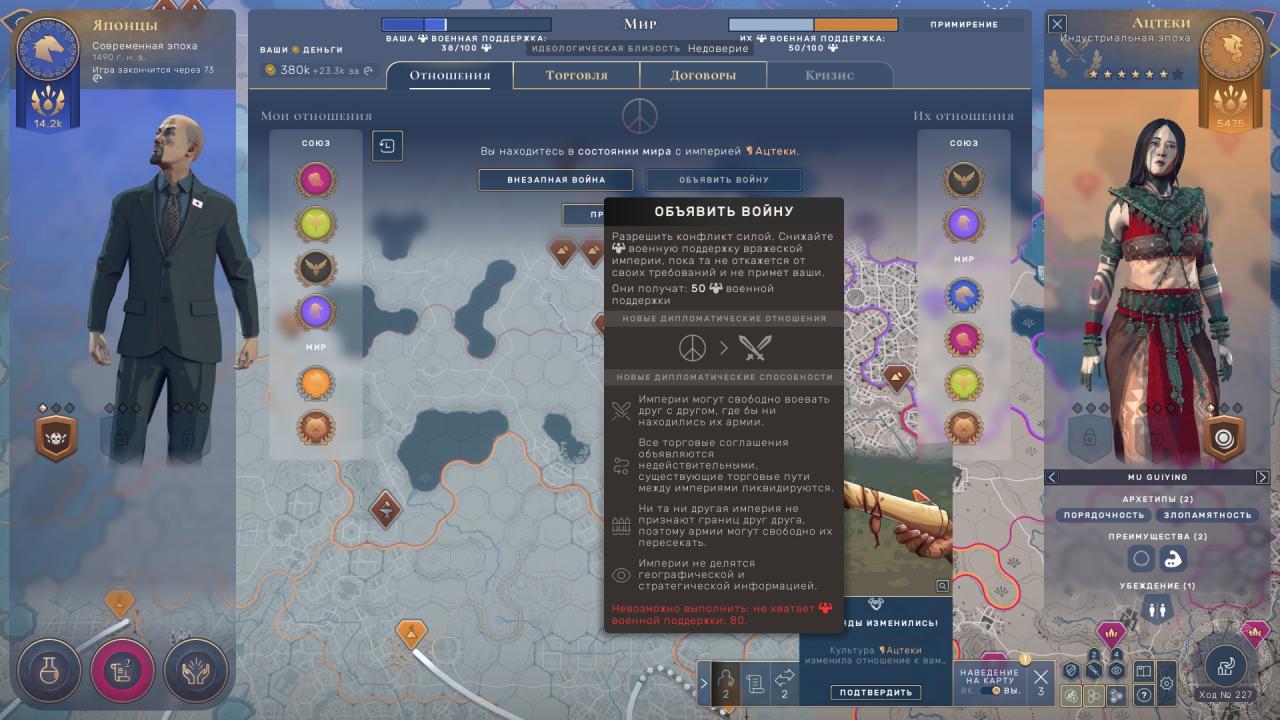Show next persona right of MU GUIYING

pos(1262,477)
